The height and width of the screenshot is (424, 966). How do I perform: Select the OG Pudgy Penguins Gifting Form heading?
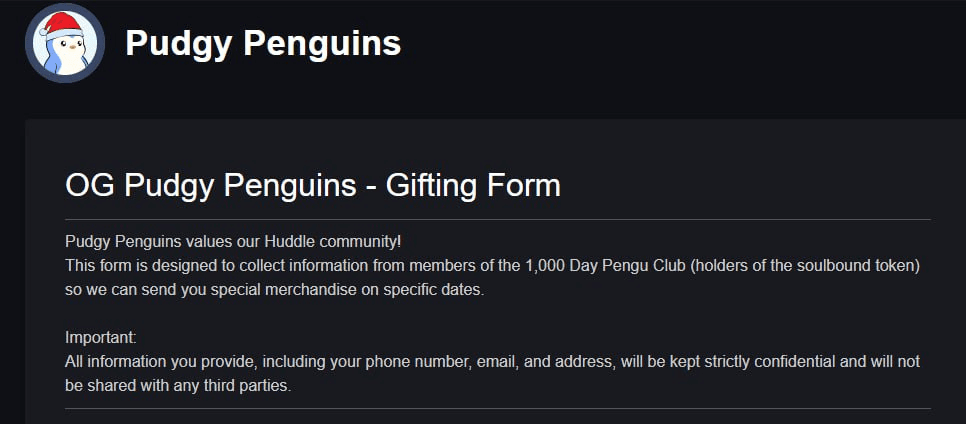click(312, 186)
